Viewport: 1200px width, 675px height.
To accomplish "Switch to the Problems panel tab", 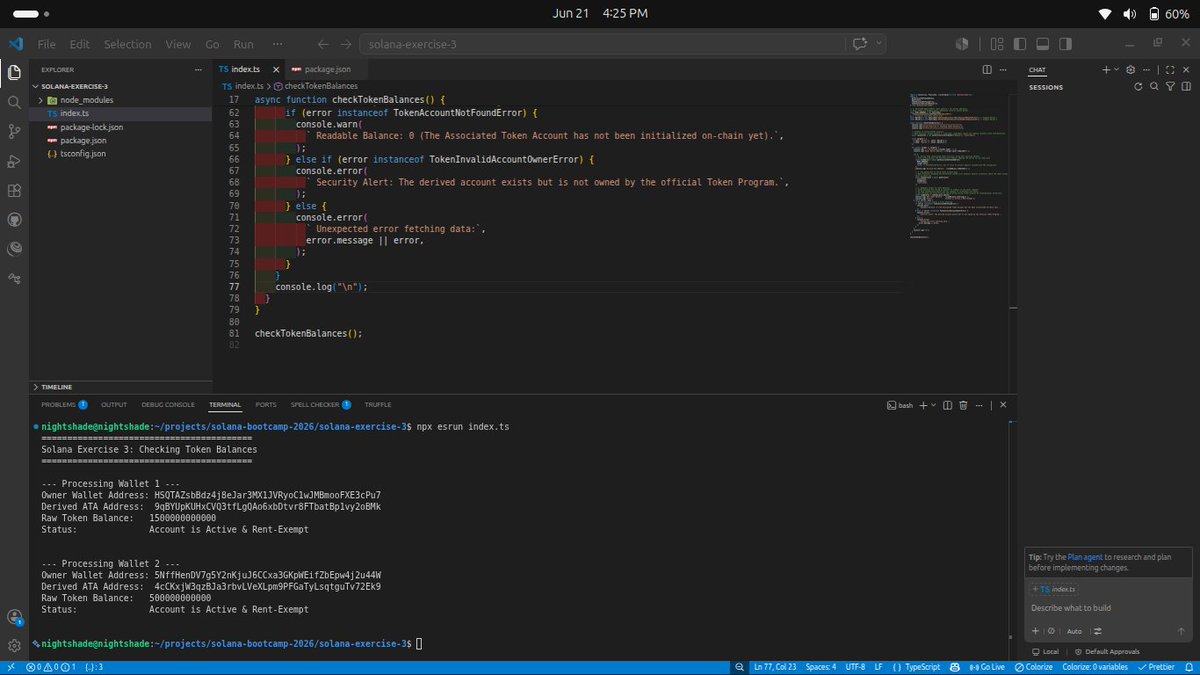I will tap(64, 405).
